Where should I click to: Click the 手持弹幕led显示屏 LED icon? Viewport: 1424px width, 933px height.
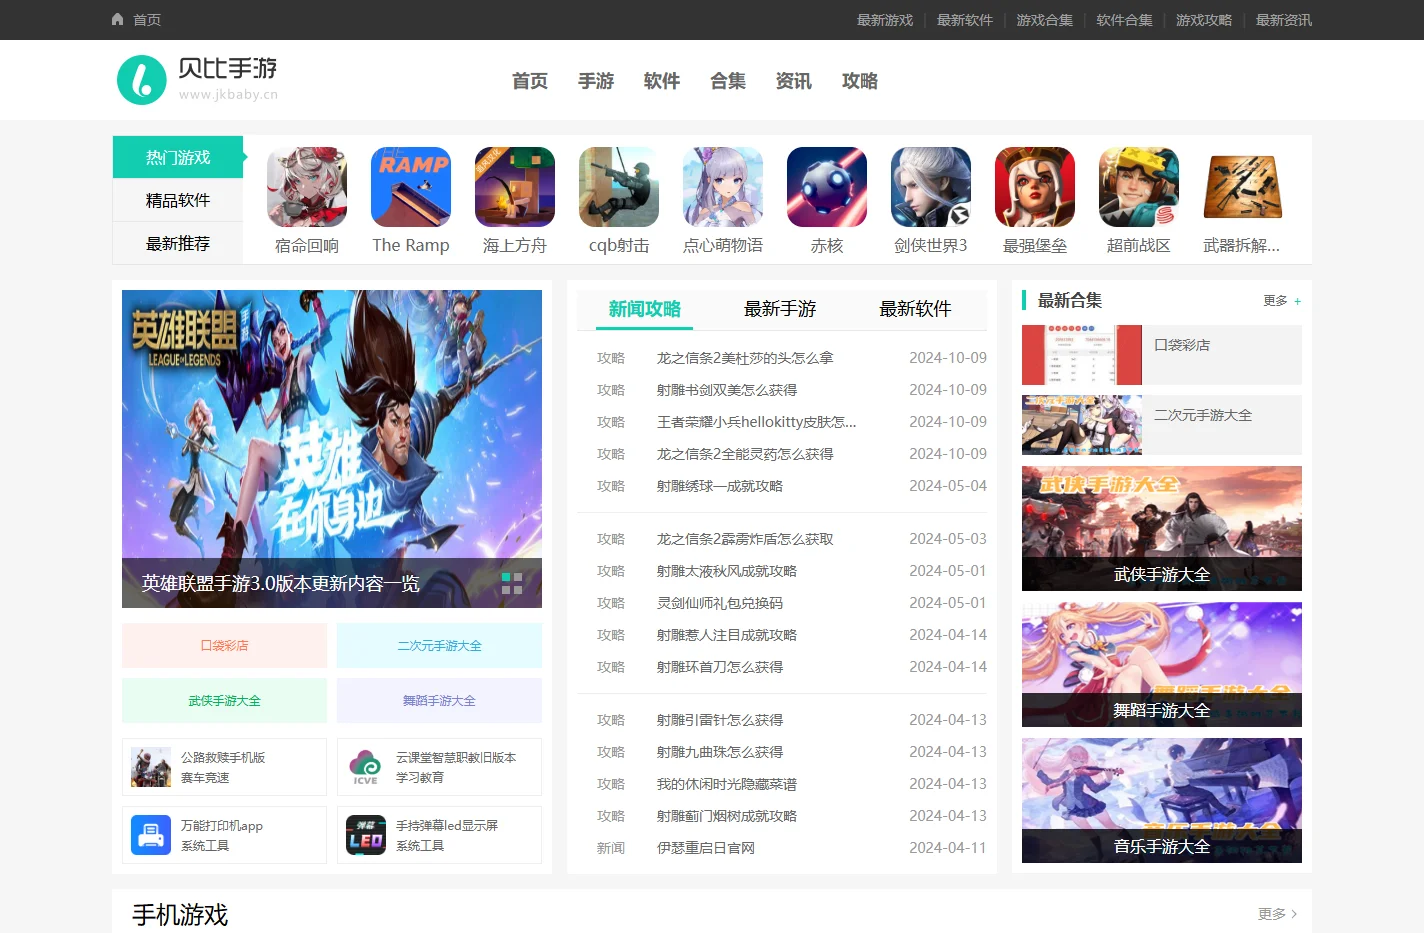(366, 835)
